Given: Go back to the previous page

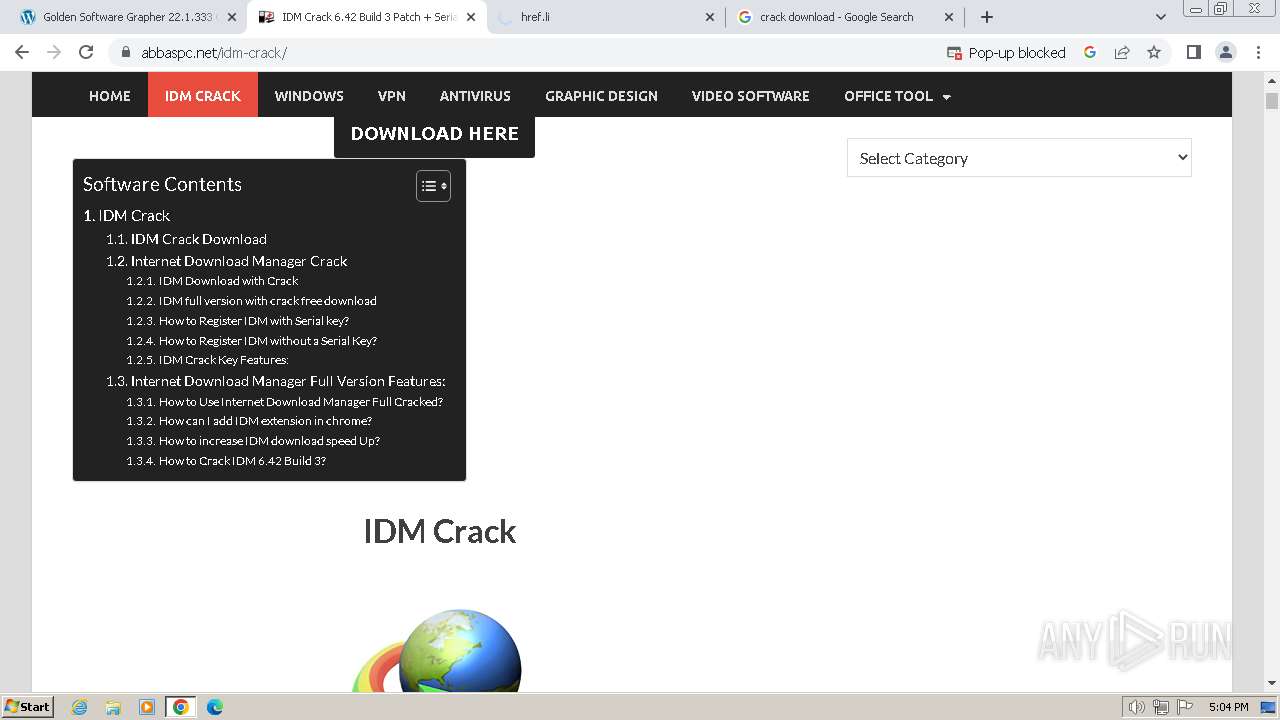Looking at the screenshot, I should (22, 53).
